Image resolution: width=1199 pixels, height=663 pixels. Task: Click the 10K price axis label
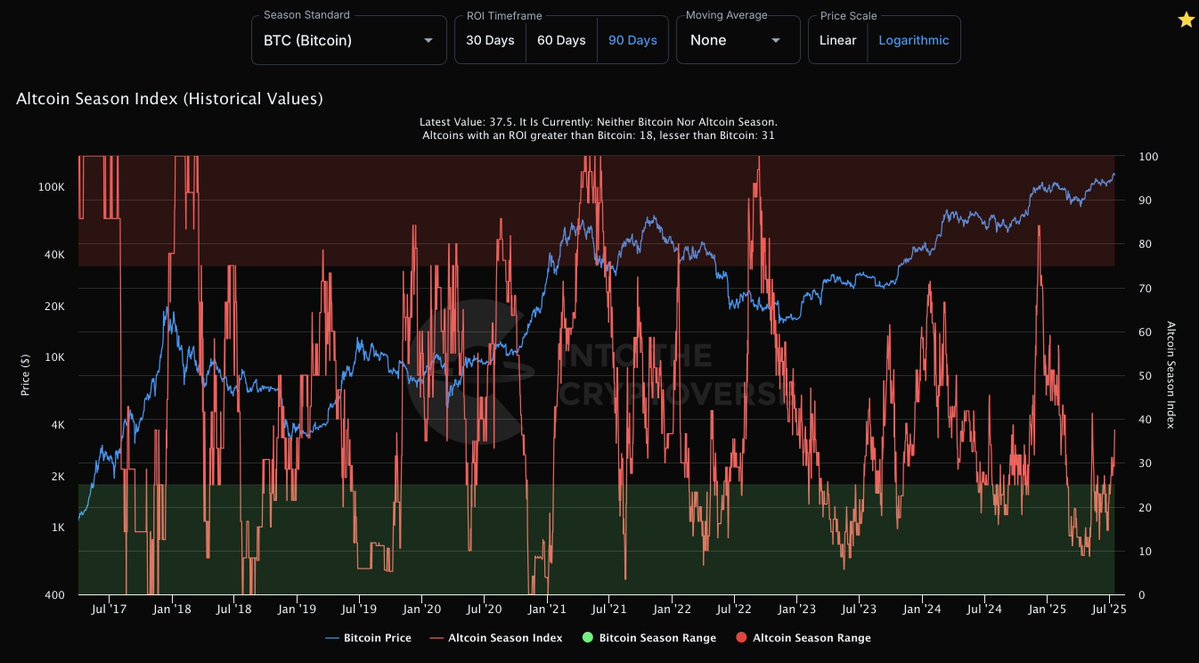(x=54, y=357)
